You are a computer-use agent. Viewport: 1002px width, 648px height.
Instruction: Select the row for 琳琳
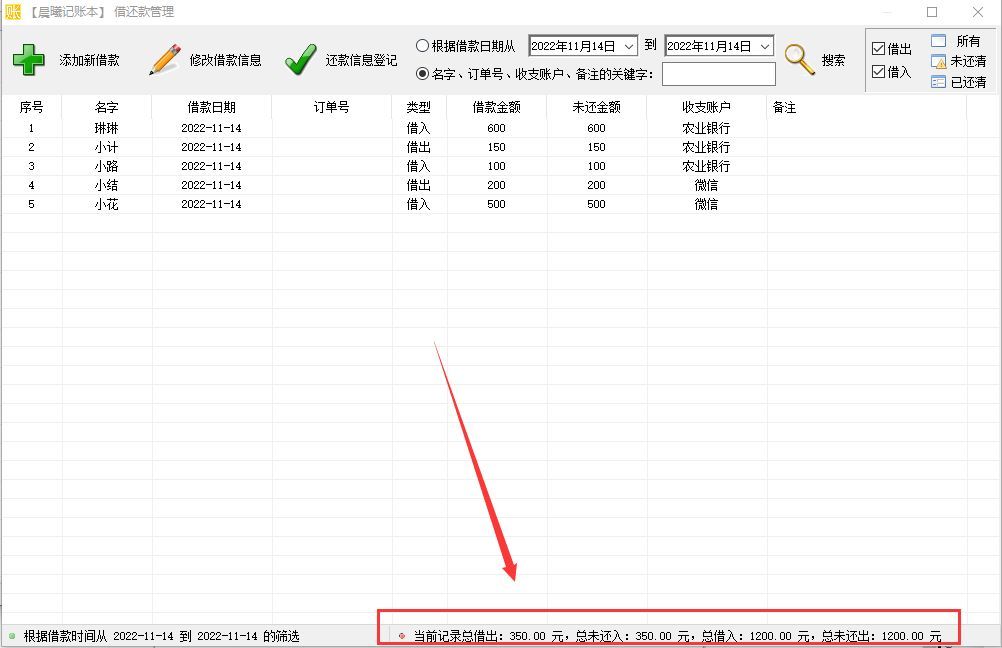[x=106, y=128]
